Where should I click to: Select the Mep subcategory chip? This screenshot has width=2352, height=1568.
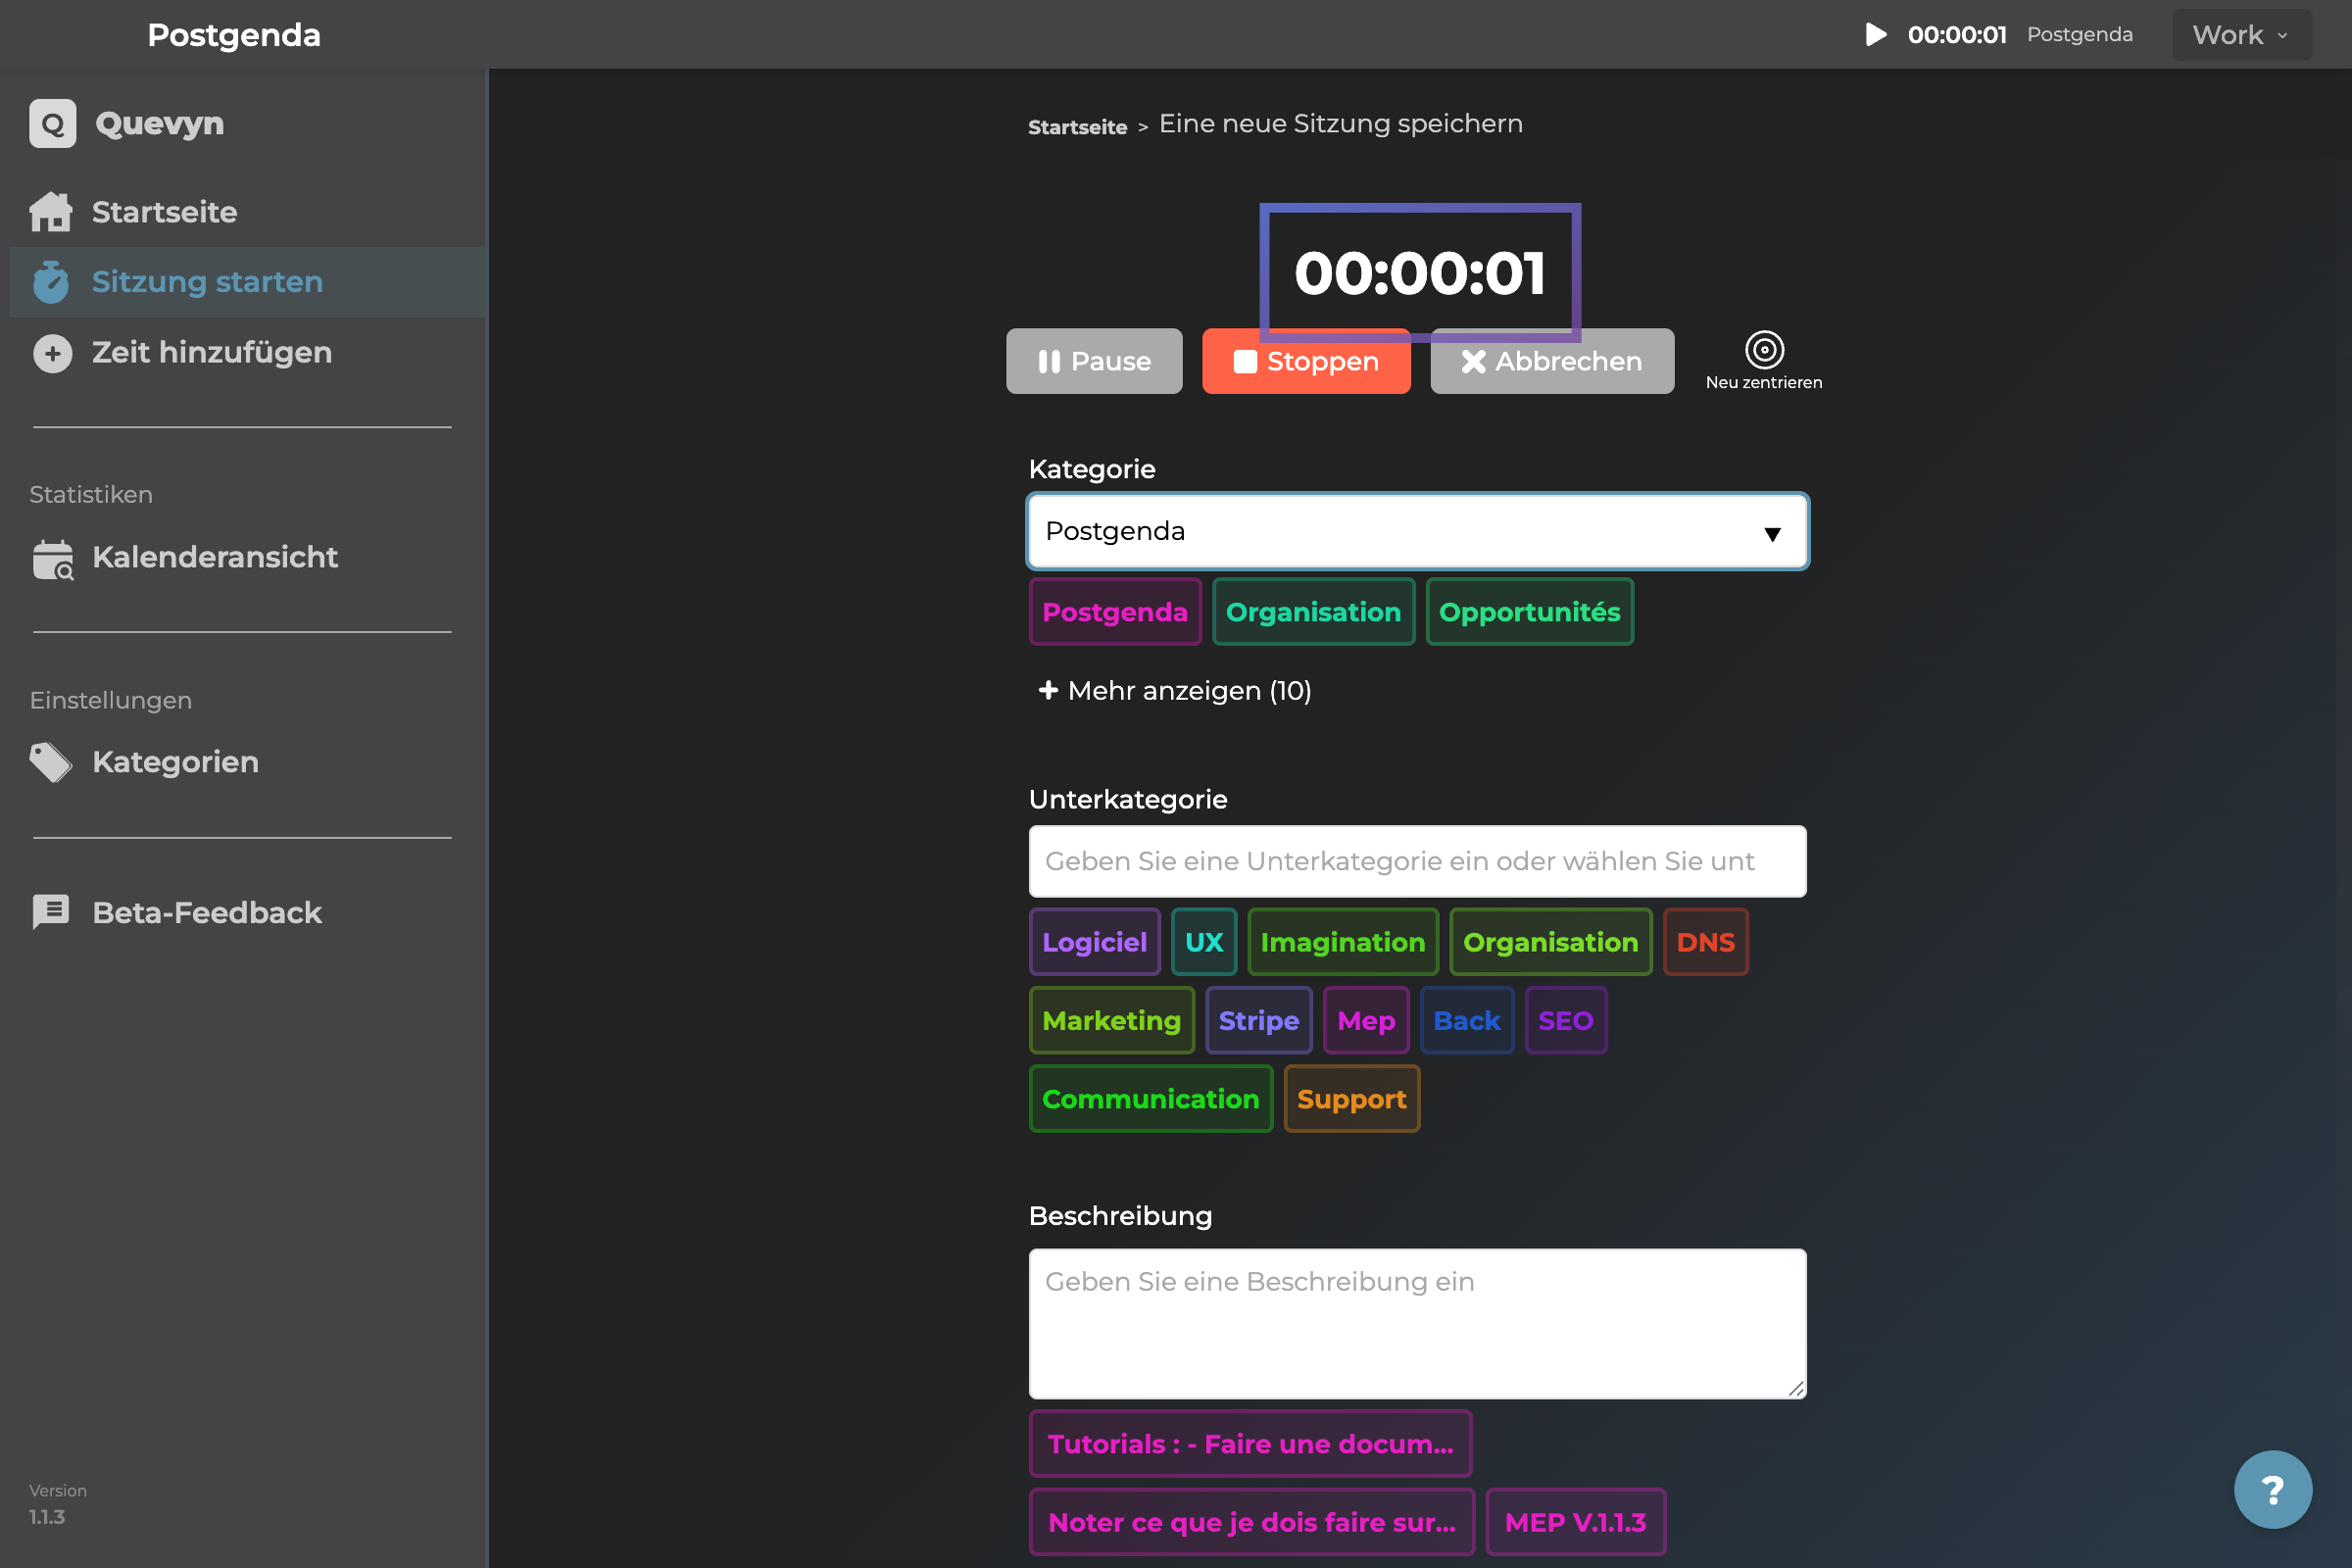(1366, 1020)
